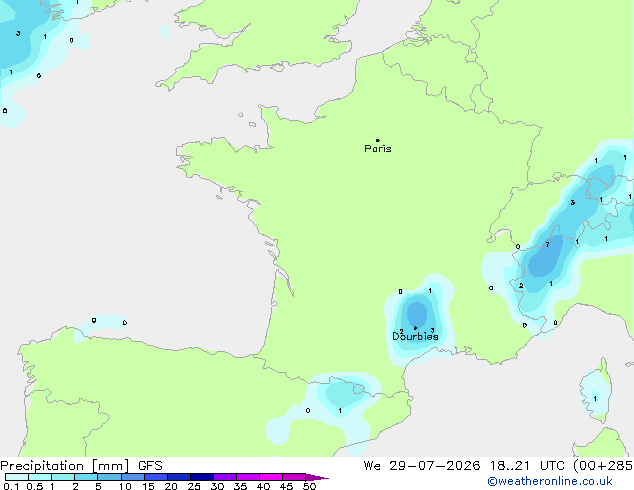Image resolution: width=634 pixels, height=490 pixels.
Task: Click the Dourbies location label
Action: pos(415,336)
